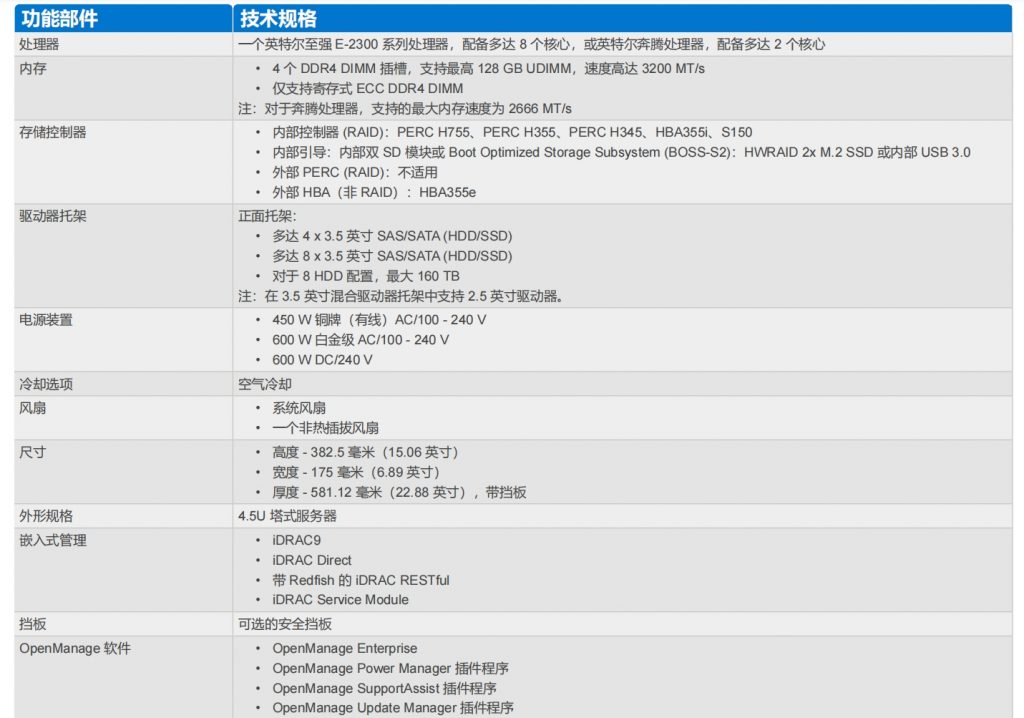Click 600 W 白金级 AC/100 - 240 V

tap(360, 340)
